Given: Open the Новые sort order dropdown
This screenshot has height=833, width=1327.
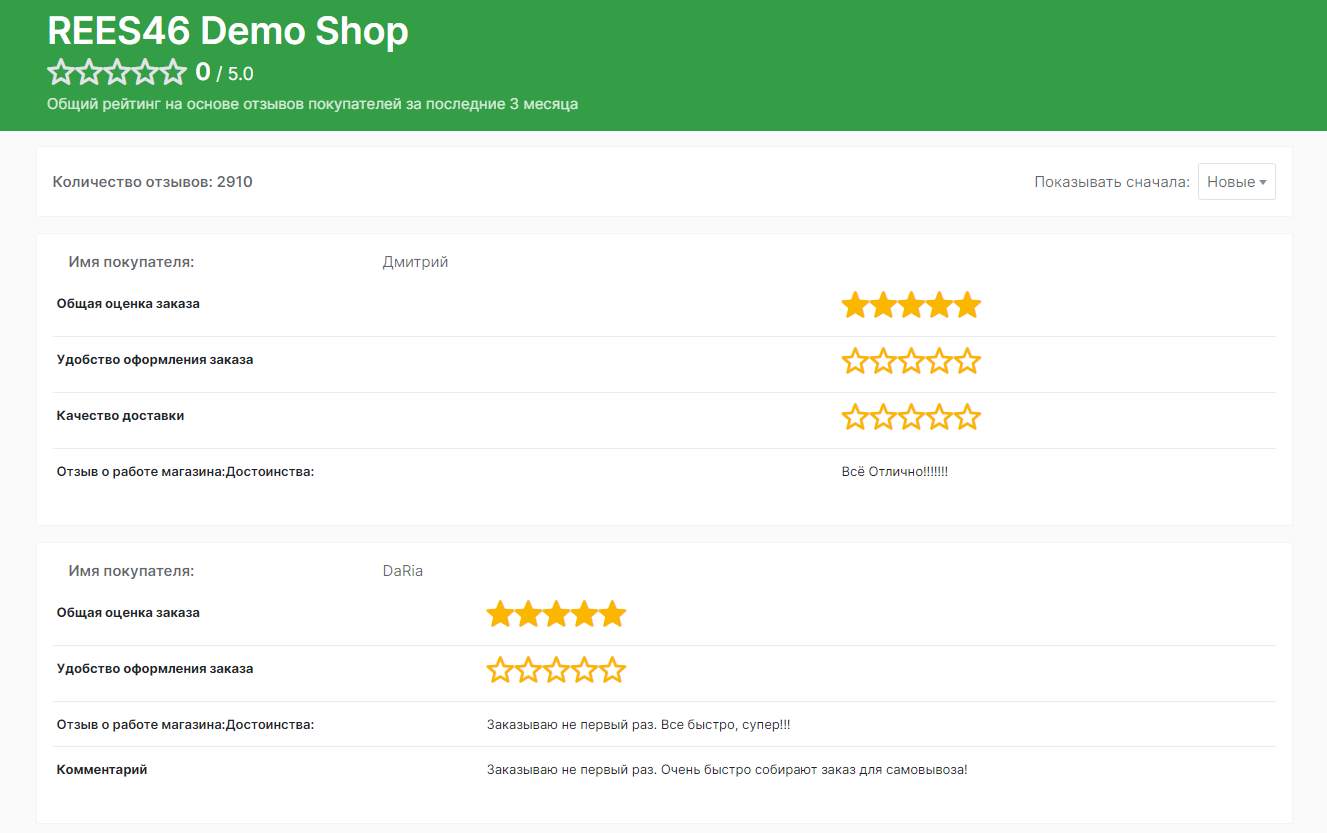Looking at the screenshot, I should (1236, 182).
